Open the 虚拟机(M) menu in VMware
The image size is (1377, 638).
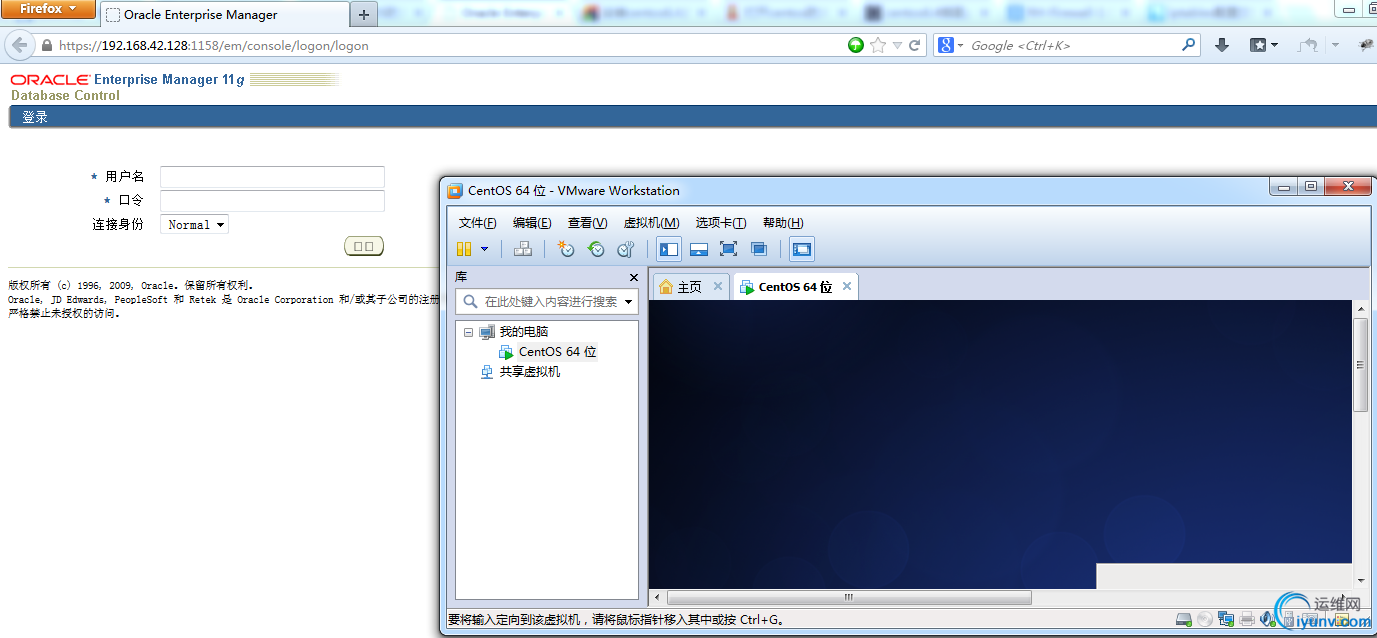[652, 223]
